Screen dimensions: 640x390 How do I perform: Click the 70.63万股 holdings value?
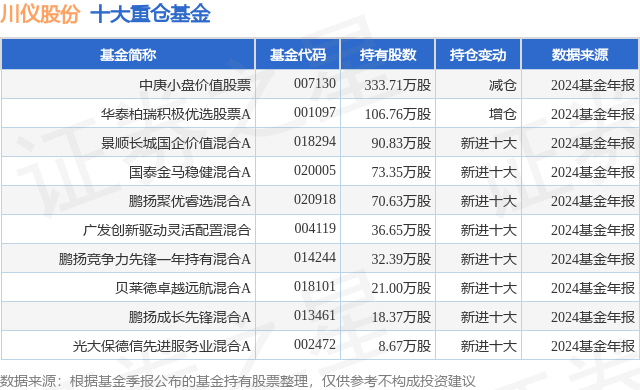pyautogui.click(x=401, y=201)
